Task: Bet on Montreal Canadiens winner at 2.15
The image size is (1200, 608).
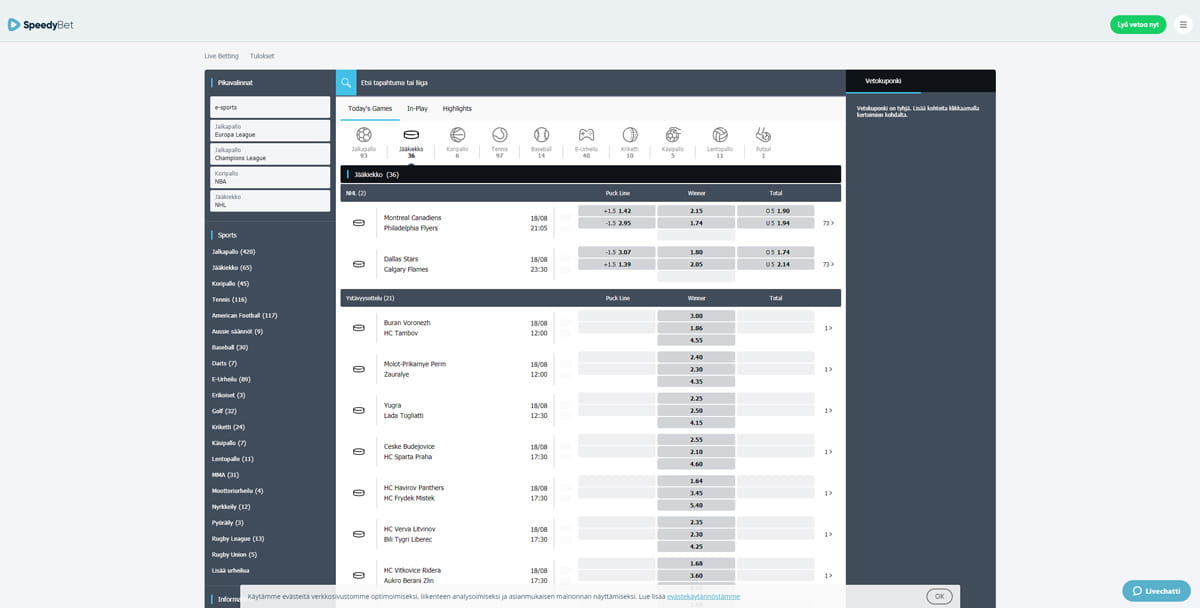Action: pyautogui.click(x=696, y=211)
